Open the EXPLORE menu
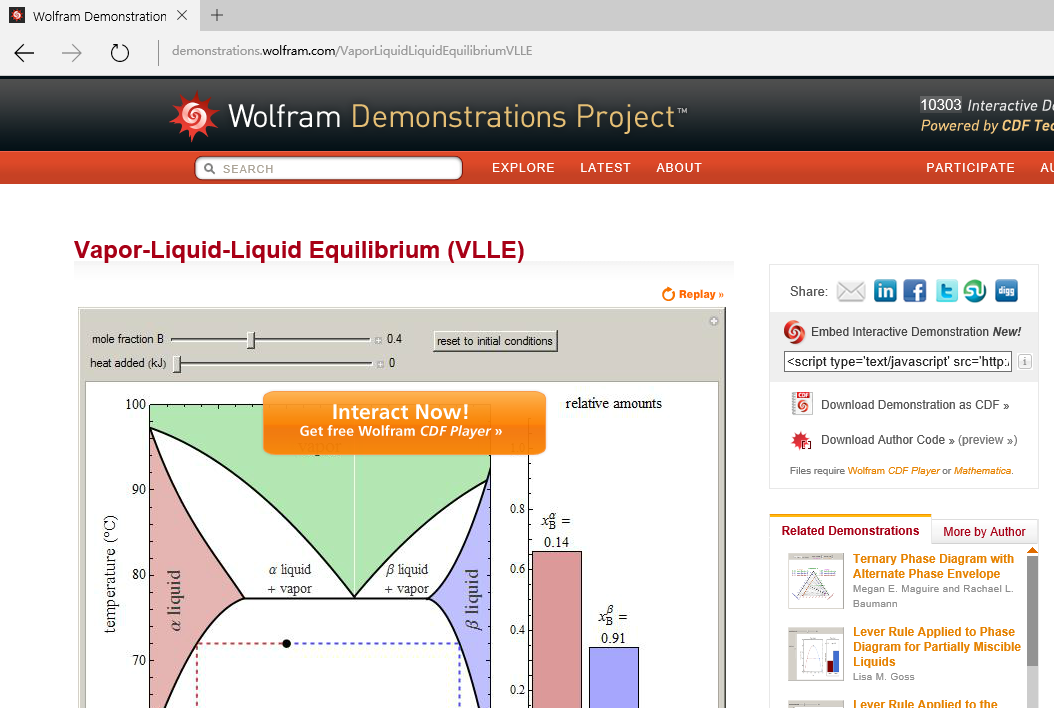 [523, 168]
